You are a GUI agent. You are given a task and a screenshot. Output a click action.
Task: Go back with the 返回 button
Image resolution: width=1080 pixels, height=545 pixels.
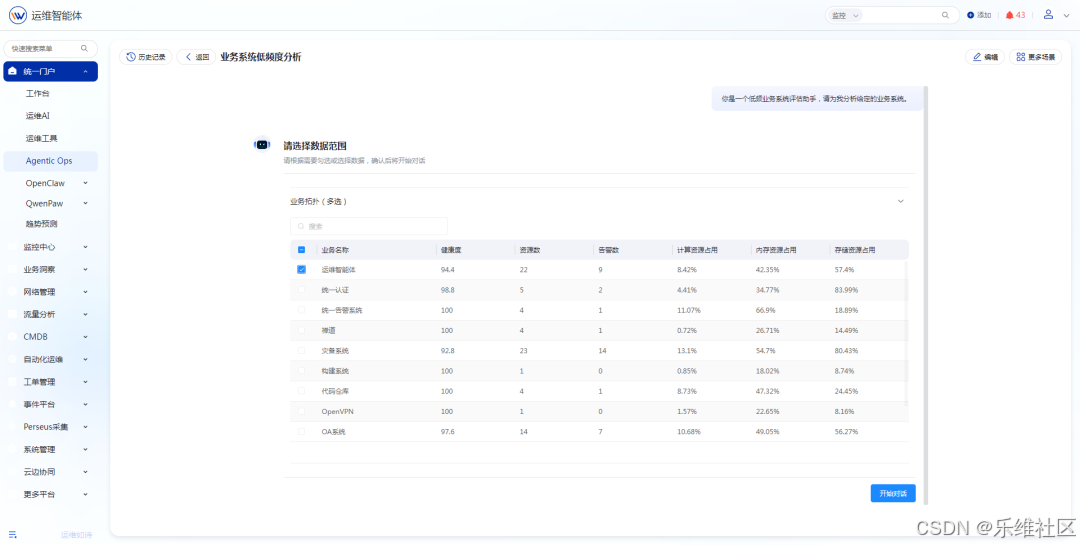point(196,57)
